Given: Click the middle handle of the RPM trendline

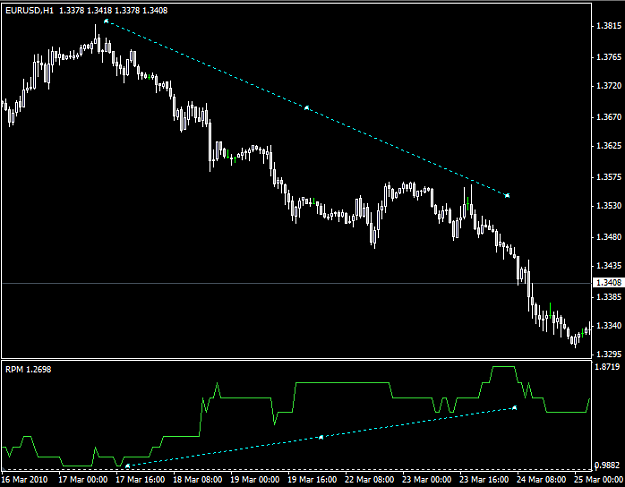Looking at the screenshot, I should click(x=321, y=437).
